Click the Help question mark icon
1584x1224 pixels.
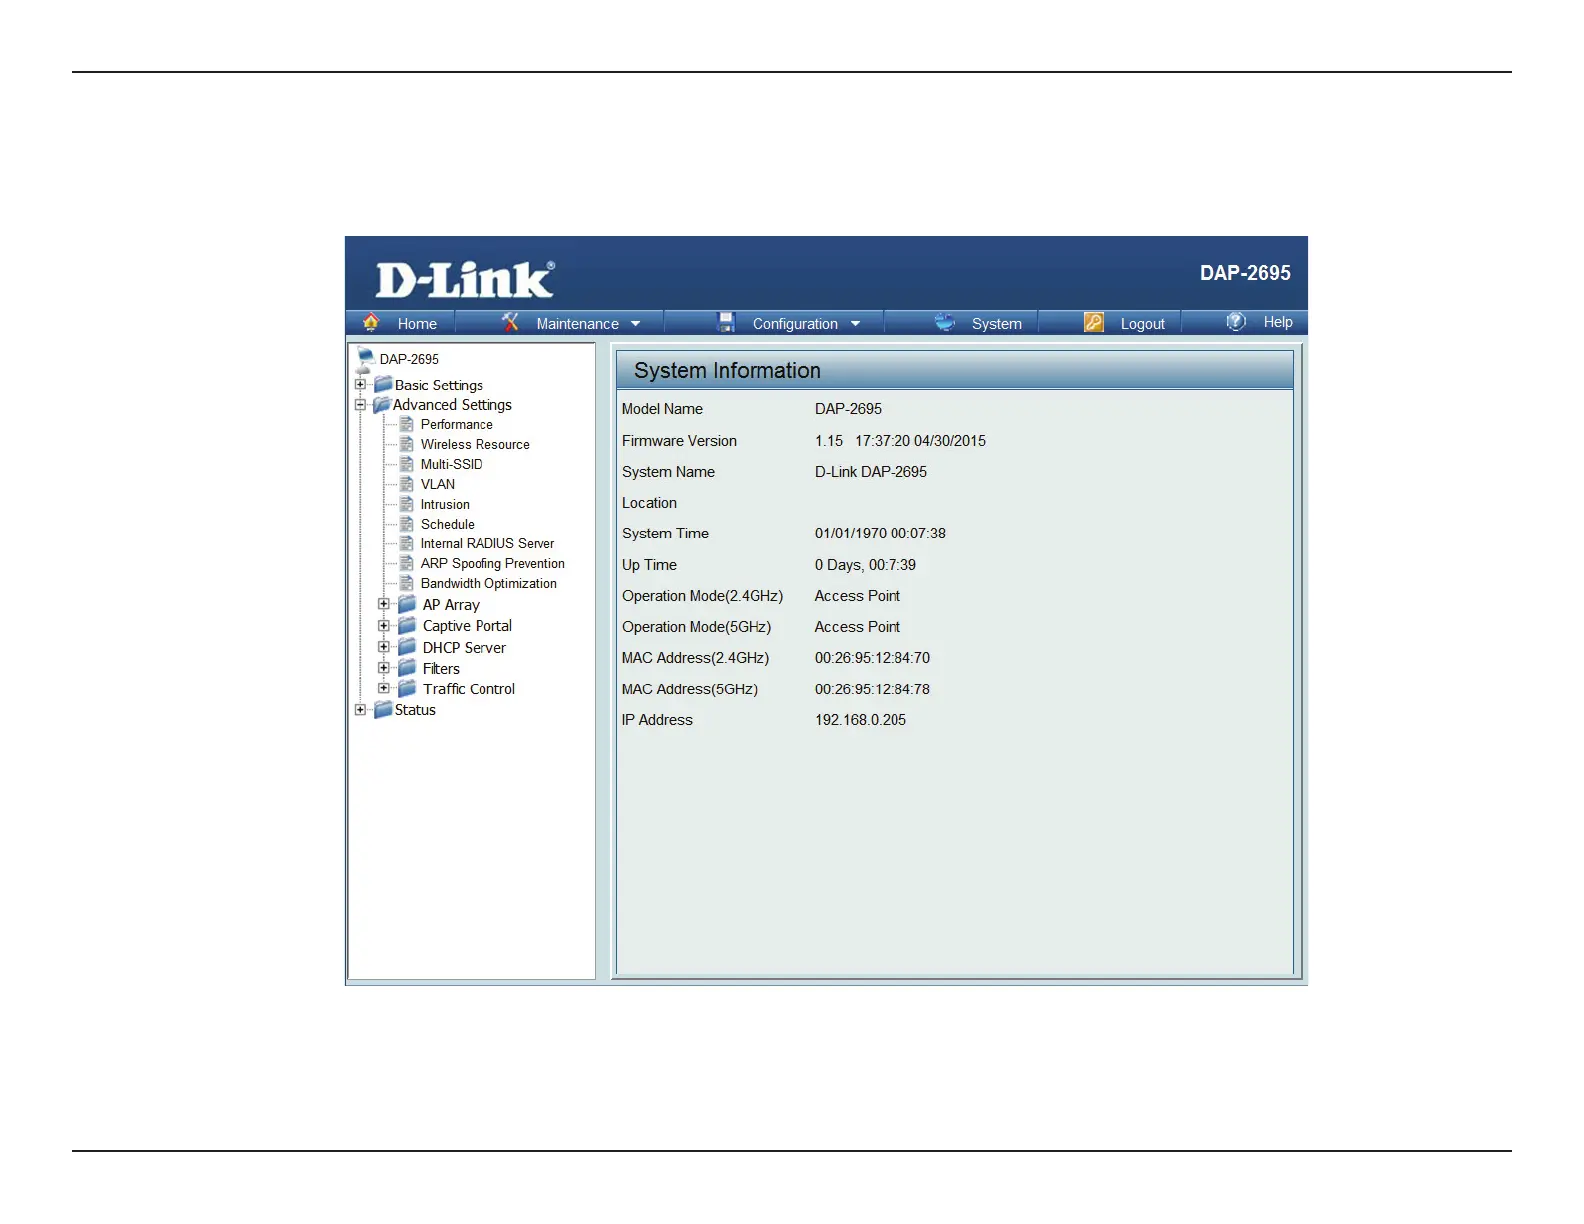coord(1236,321)
